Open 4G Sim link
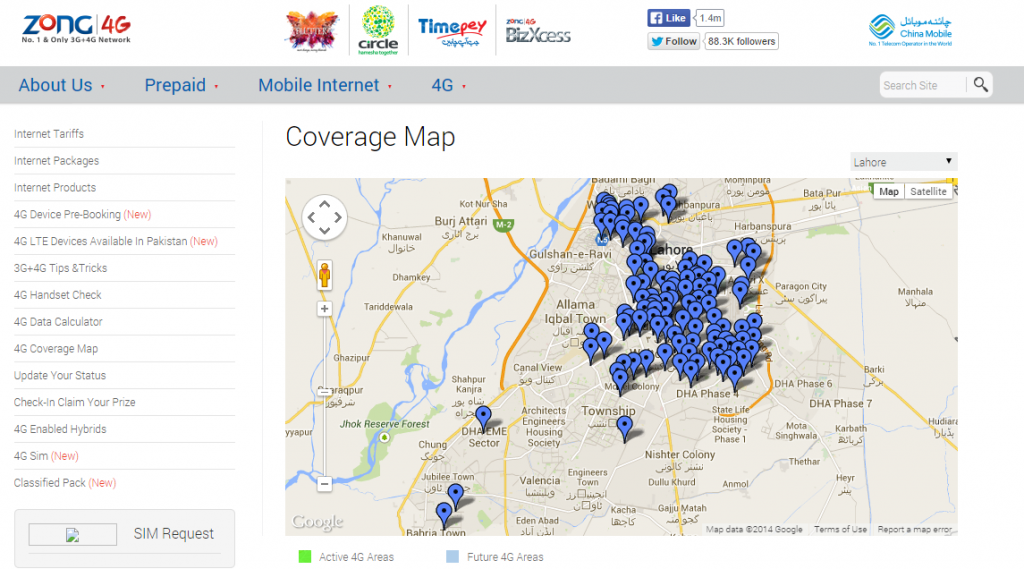 click(46, 456)
